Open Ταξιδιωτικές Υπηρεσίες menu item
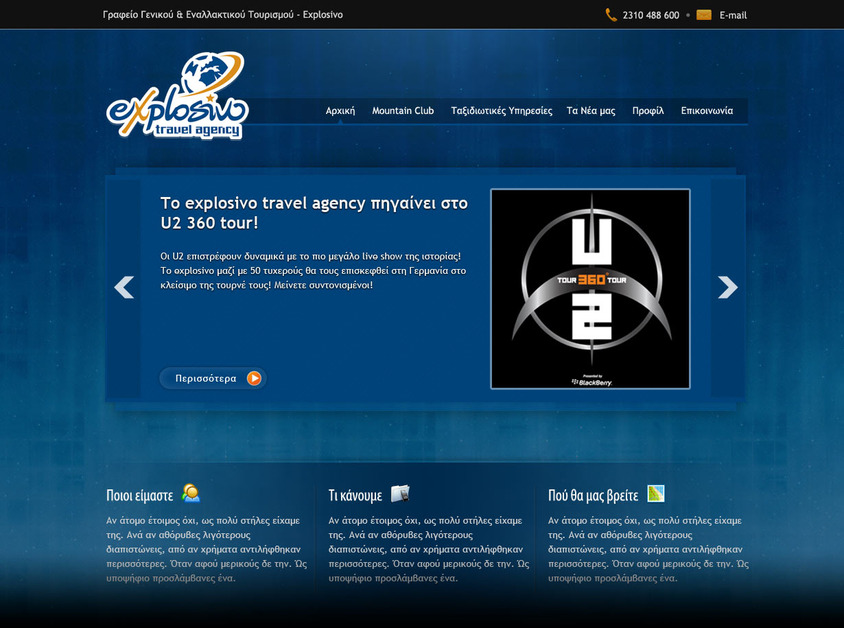The width and height of the screenshot is (844, 628). 501,110
